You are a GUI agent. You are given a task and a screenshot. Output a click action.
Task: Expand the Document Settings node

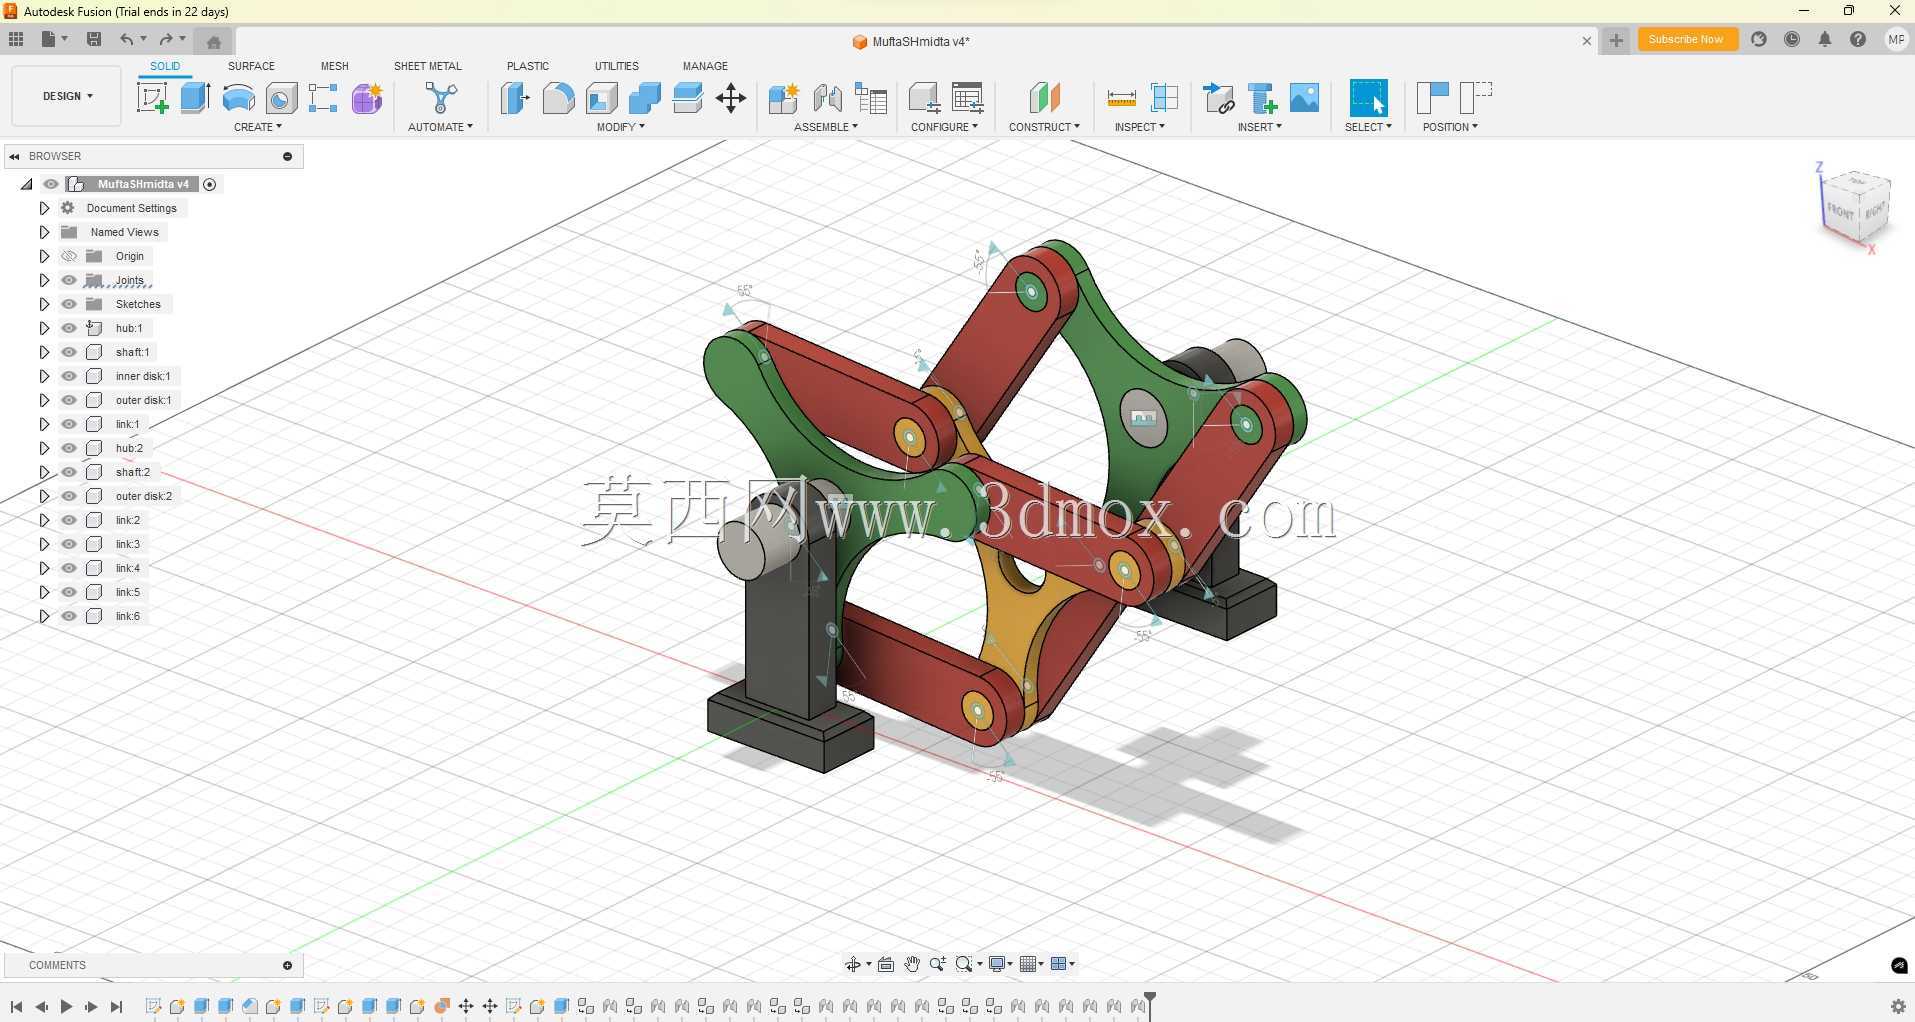[x=44, y=208]
